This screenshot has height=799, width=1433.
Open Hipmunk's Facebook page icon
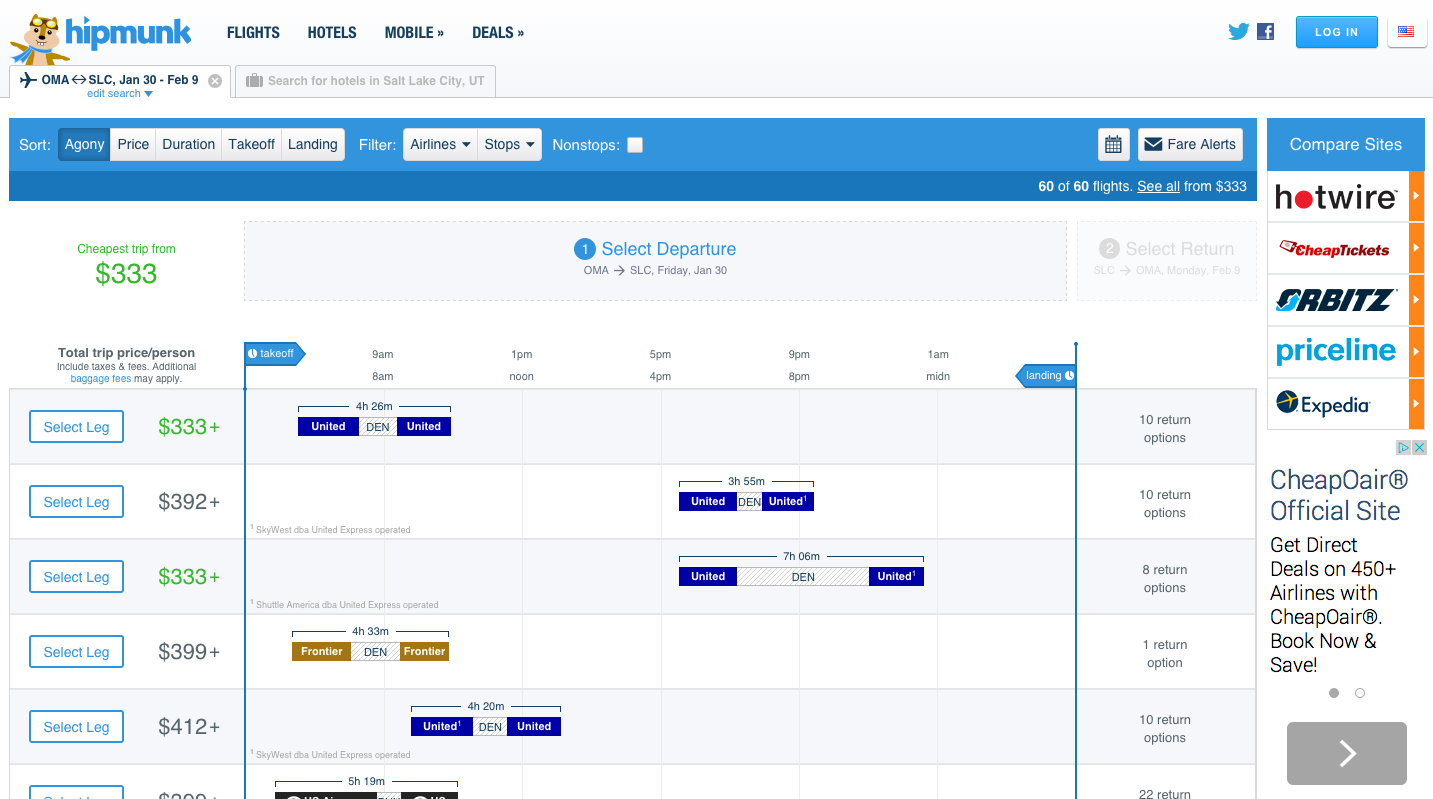point(1266,31)
